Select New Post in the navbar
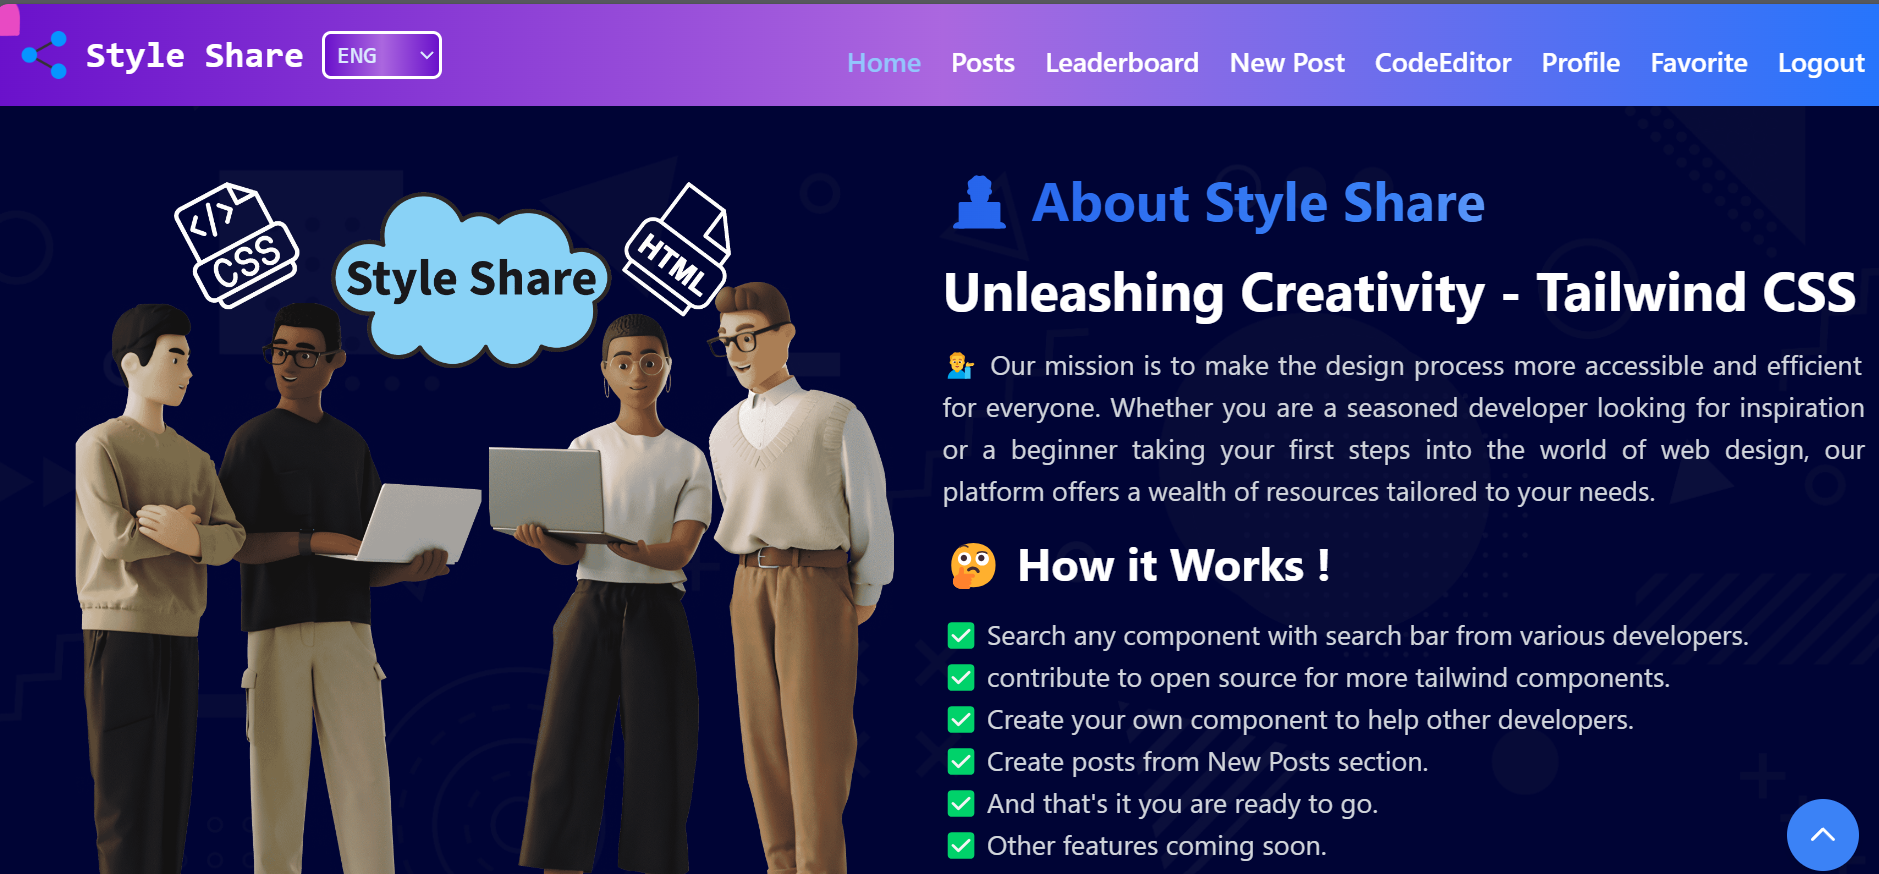Image resolution: width=1879 pixels, height=874 pixels. tap(1287, 63)
